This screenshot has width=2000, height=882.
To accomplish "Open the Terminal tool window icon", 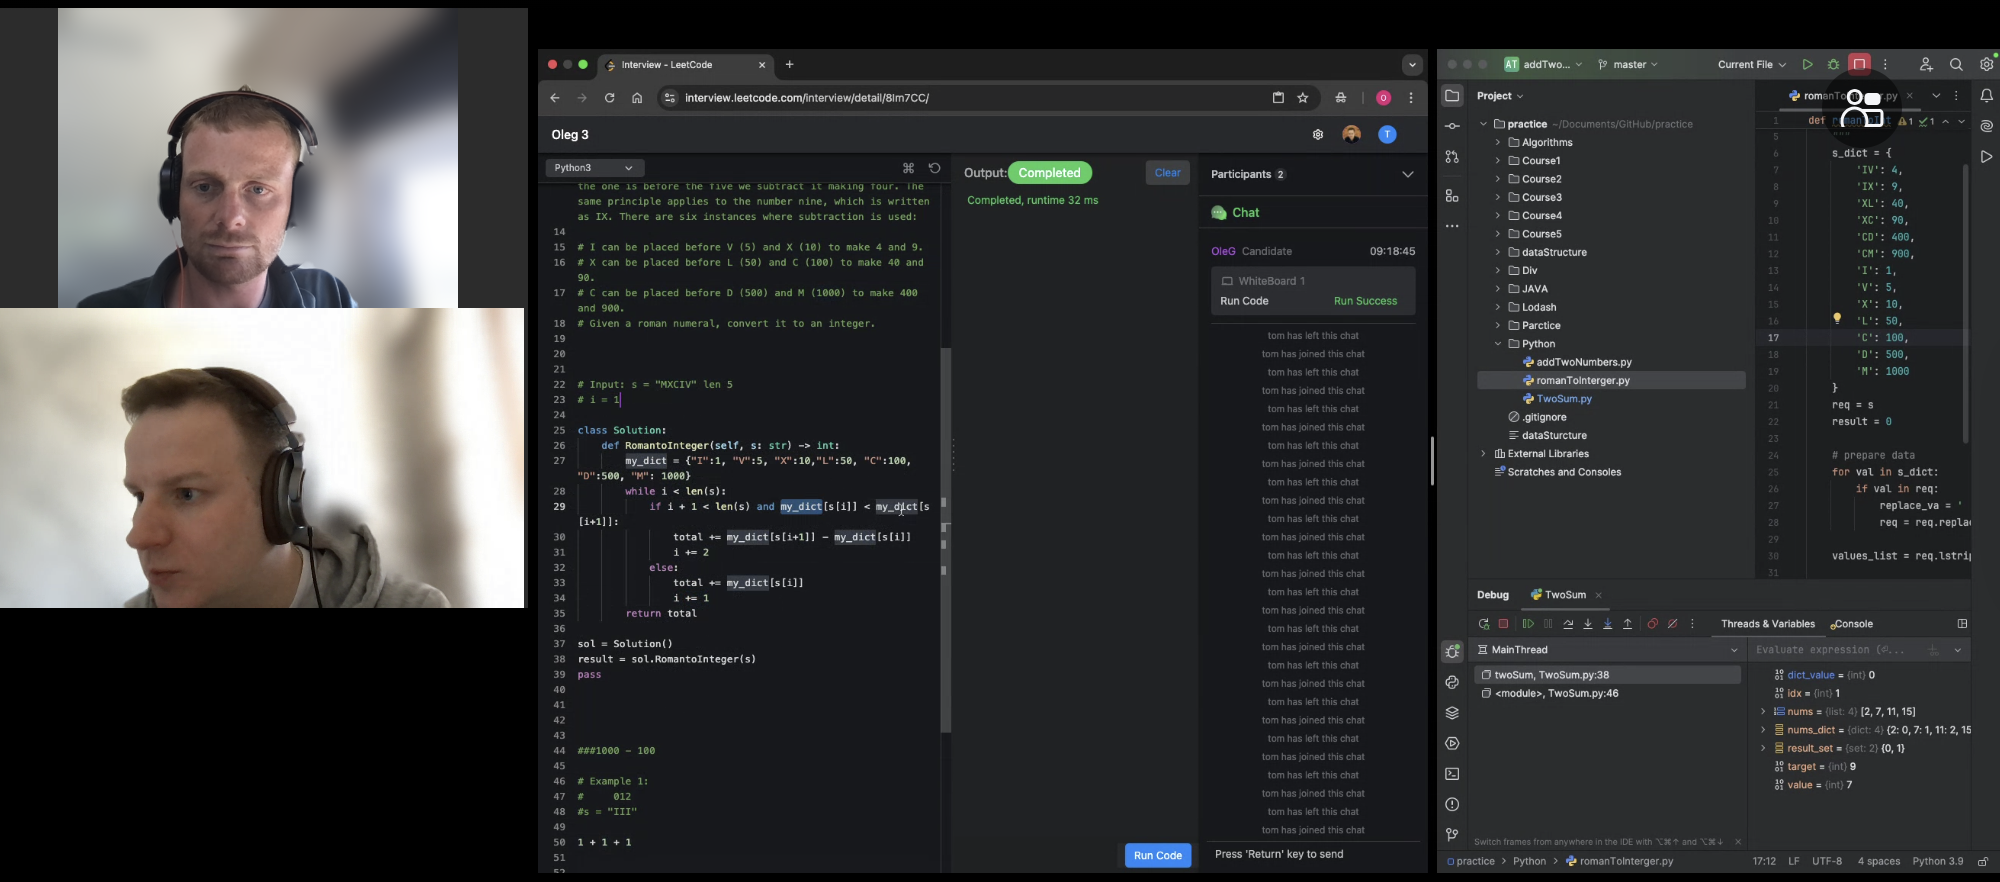I will [x=1452, y=774].
